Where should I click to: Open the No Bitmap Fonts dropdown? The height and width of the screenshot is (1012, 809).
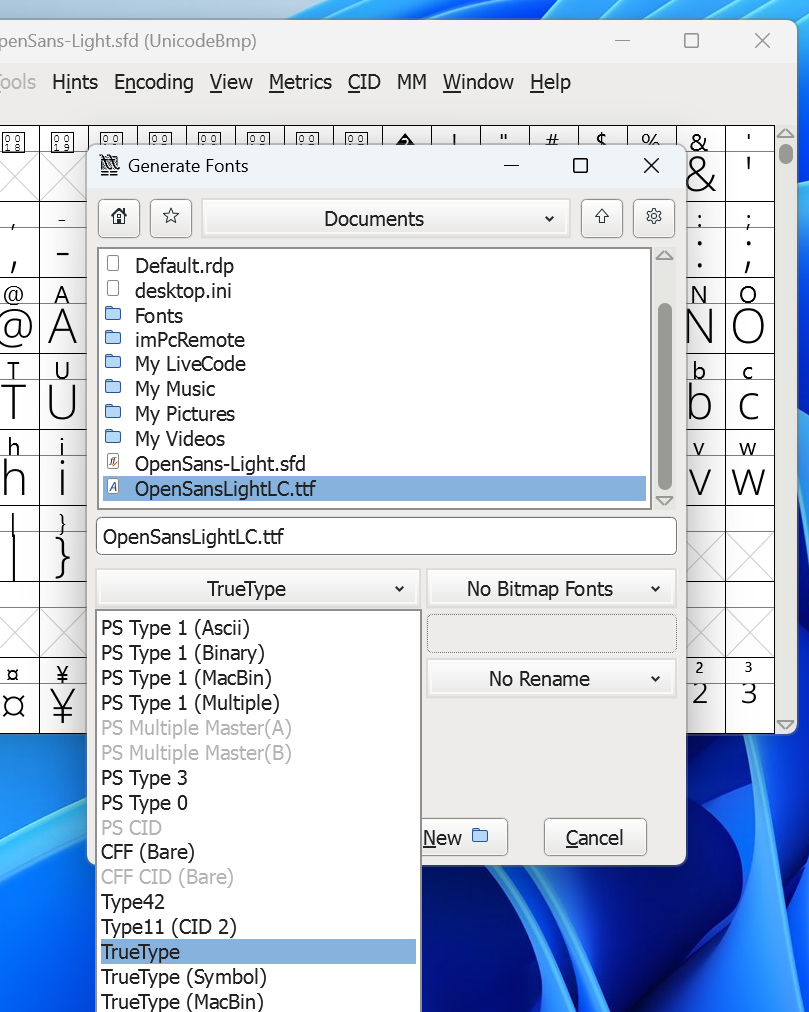coord(551,589)
